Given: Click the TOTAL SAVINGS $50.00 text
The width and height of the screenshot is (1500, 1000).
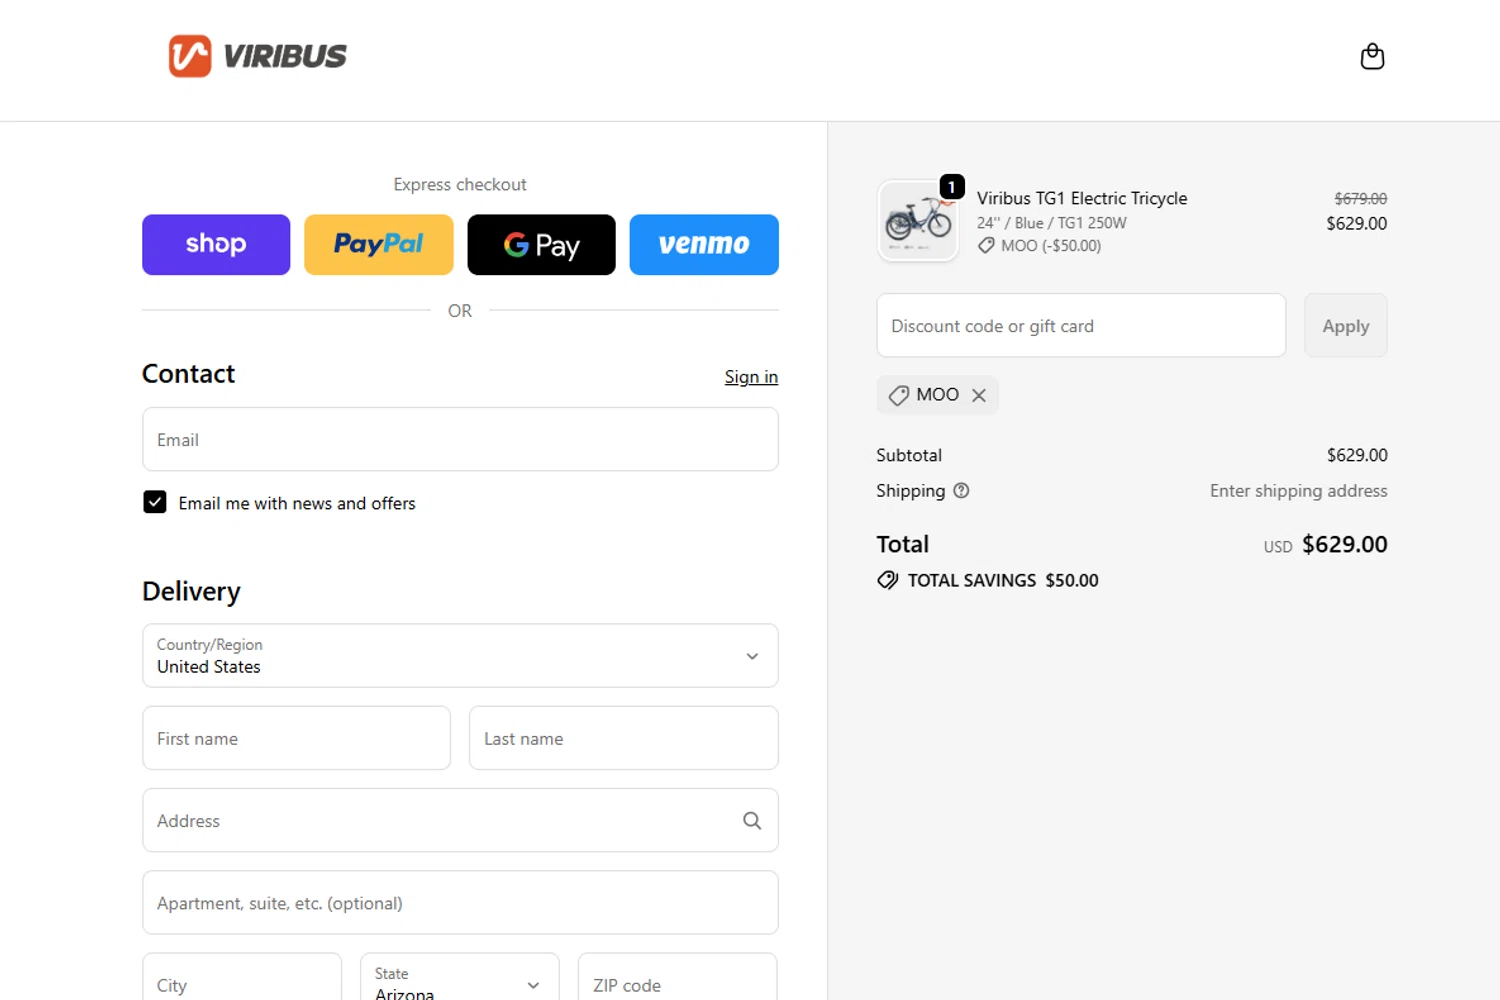Looking at the screenshot, I should pyautogui.click(x=1003, y=580).
